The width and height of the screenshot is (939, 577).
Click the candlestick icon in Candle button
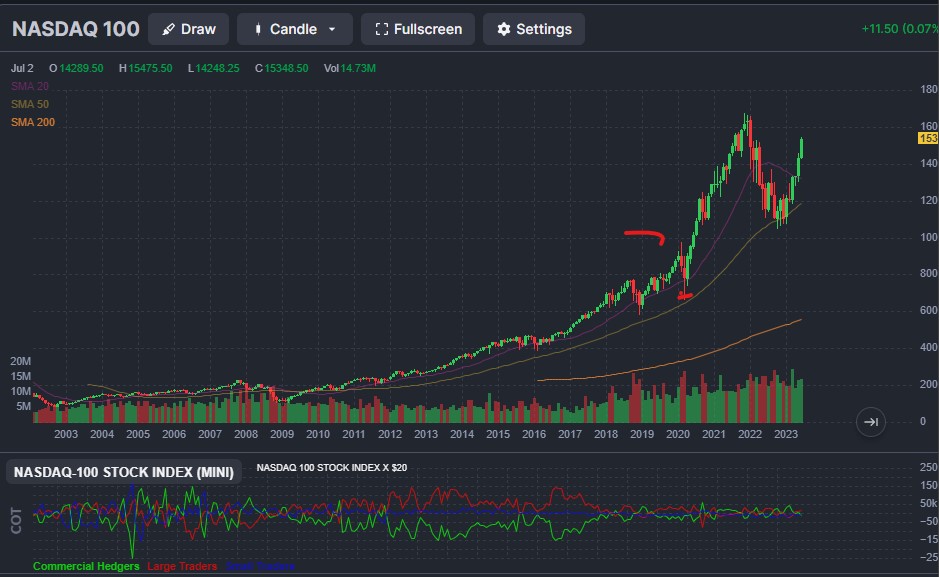(257, 29)
